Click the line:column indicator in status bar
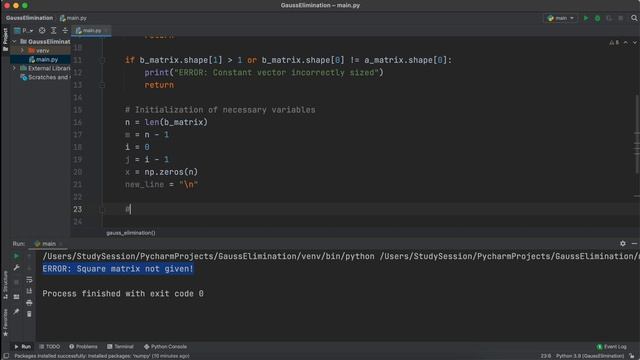The width and height of the screenshot is (640, 360). (545, 356)
